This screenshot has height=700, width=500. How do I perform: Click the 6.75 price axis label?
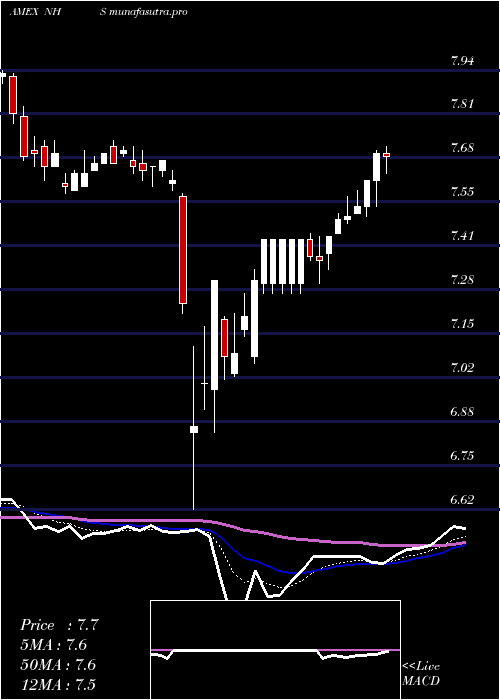[x=462, y=456]
